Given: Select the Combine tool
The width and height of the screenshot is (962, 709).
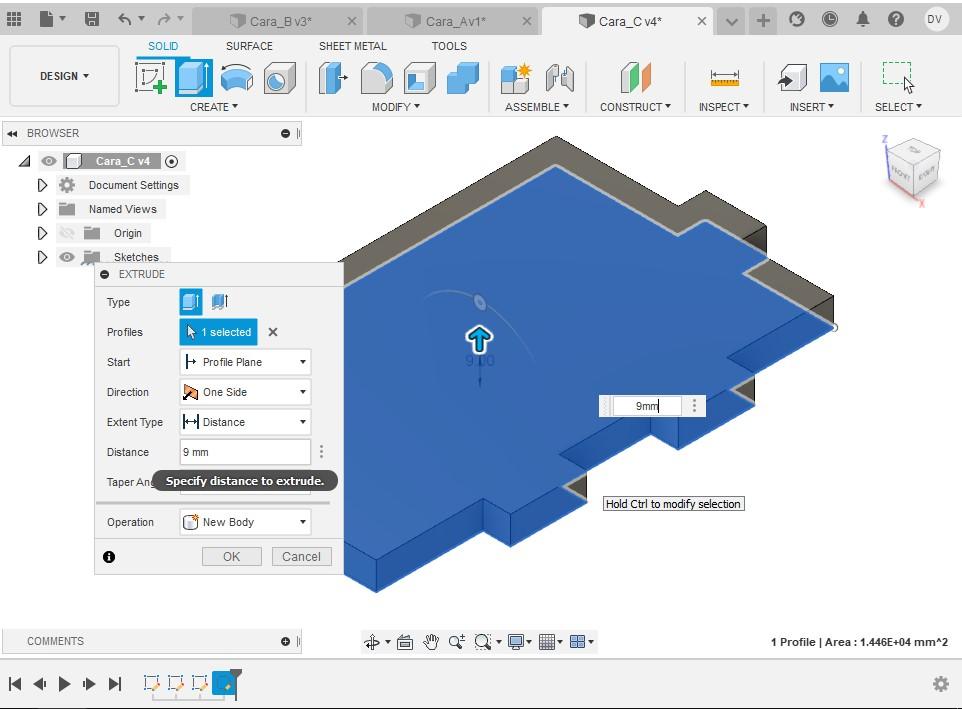Looking at the screenshot, I should (x=463, y=78).
